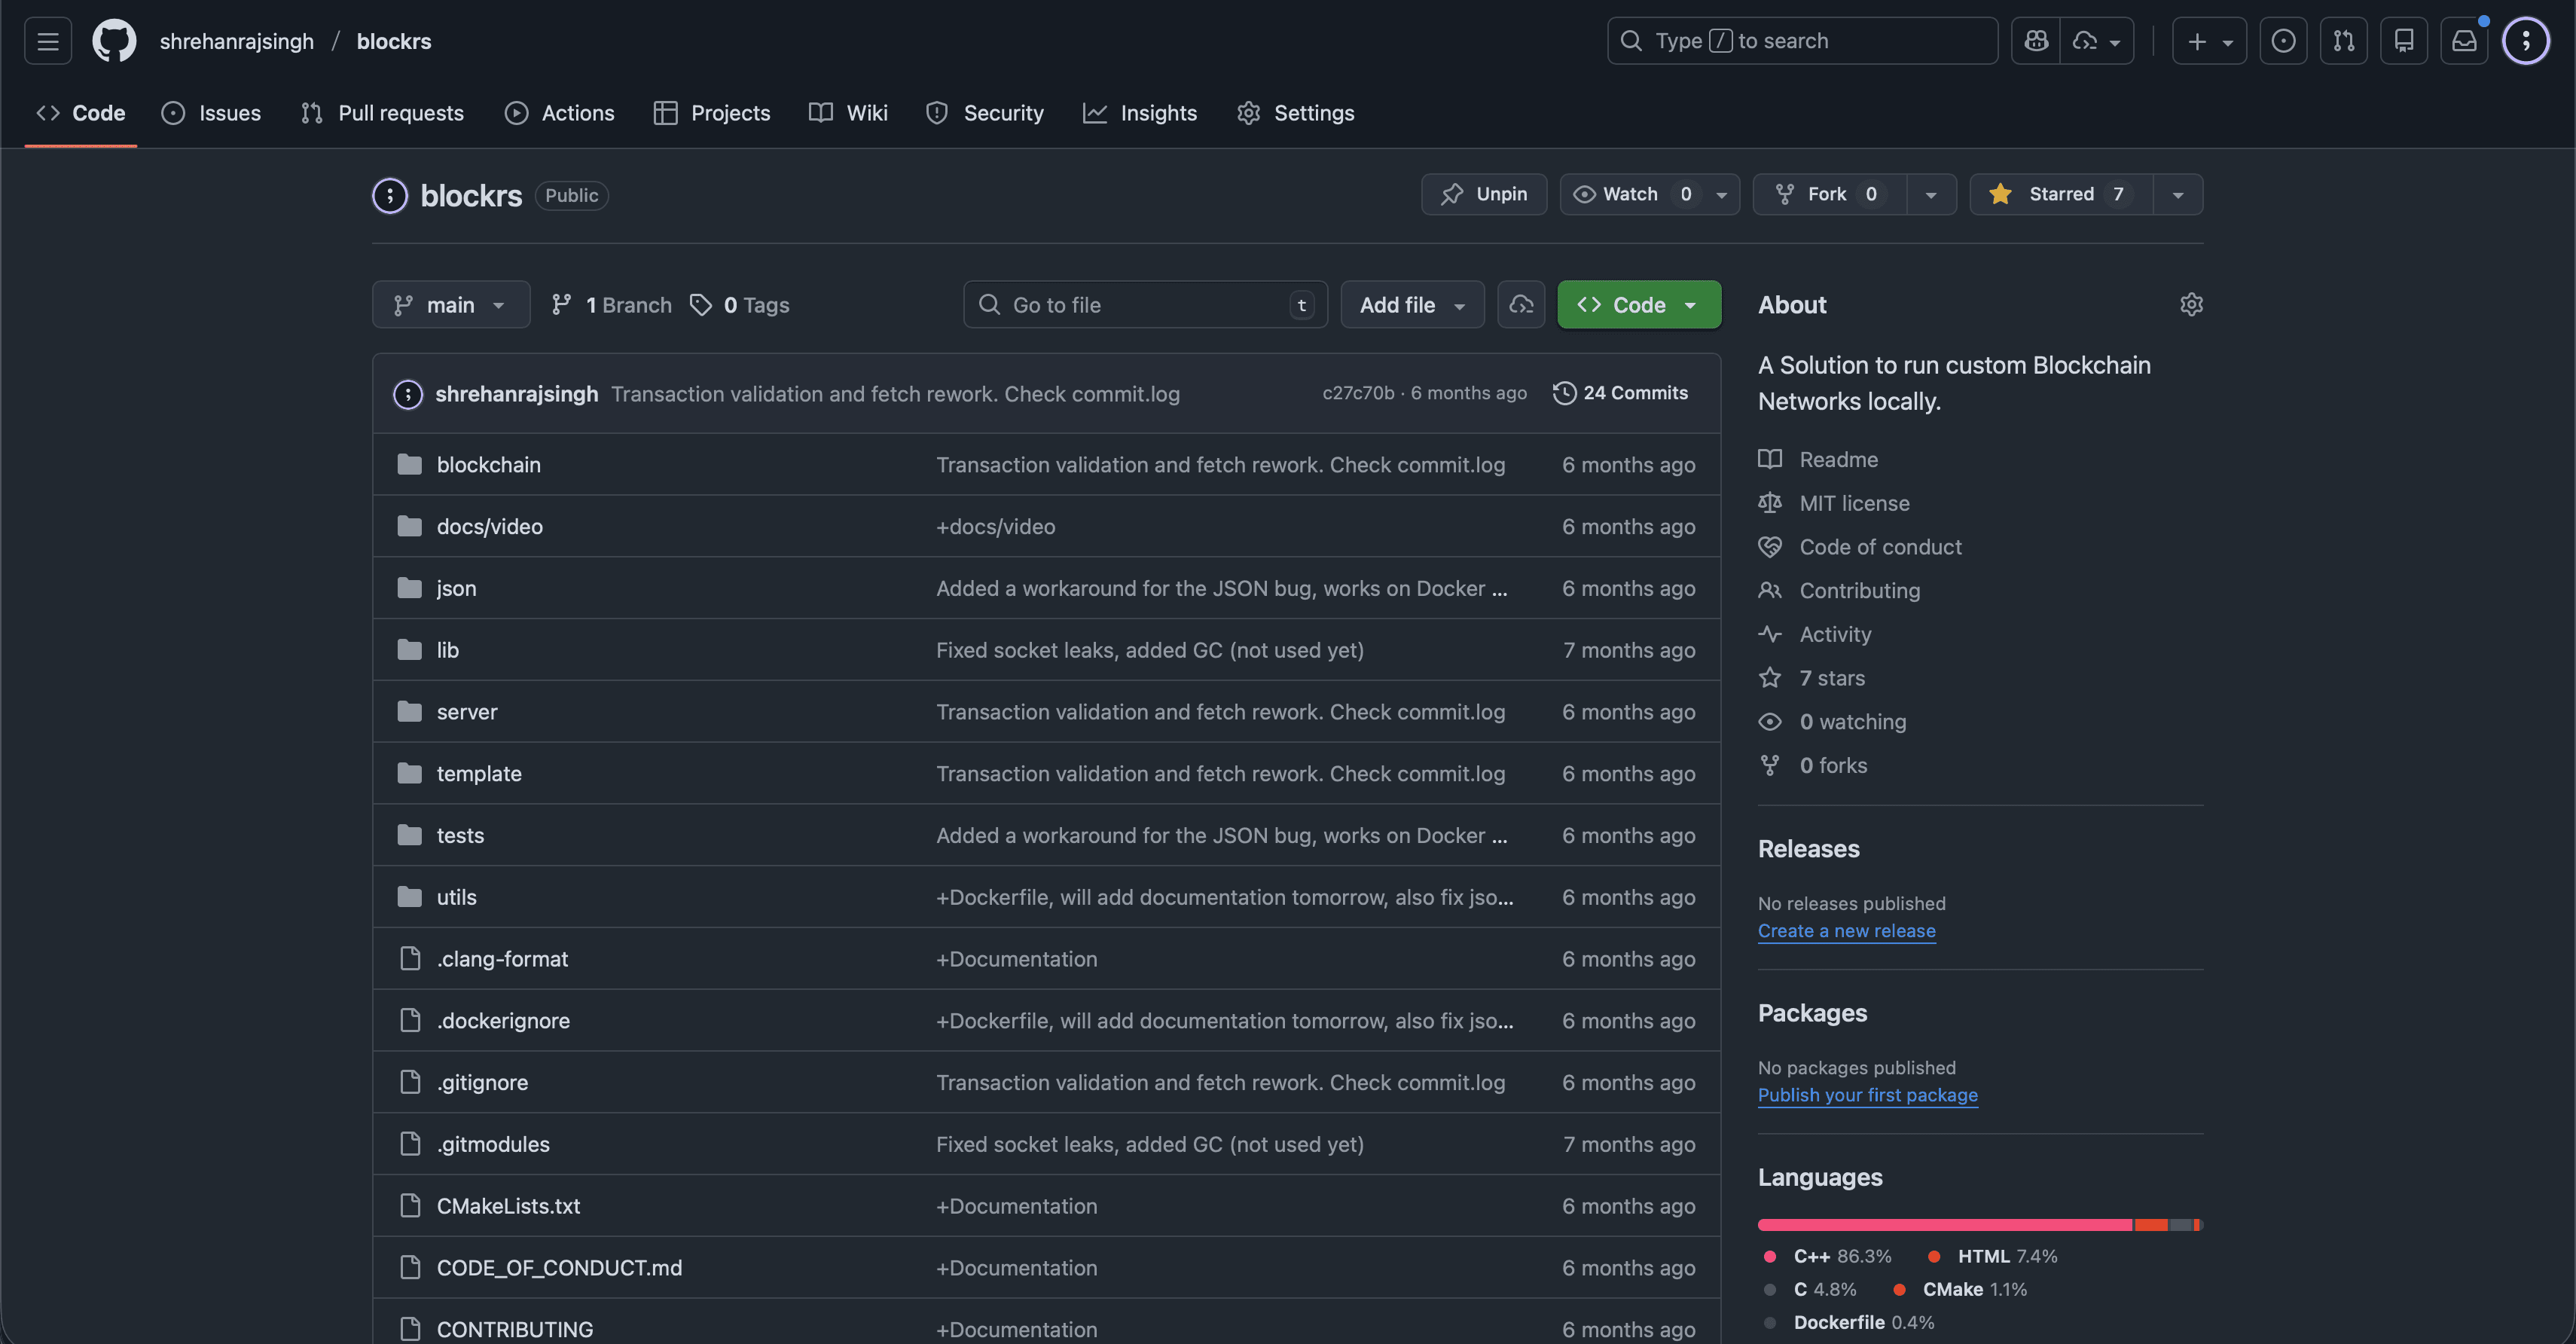Image resolution: width=2576 pixels, height=1344 pixels.
Task: Open pull requests icon in header
Action: [2343, 41]
